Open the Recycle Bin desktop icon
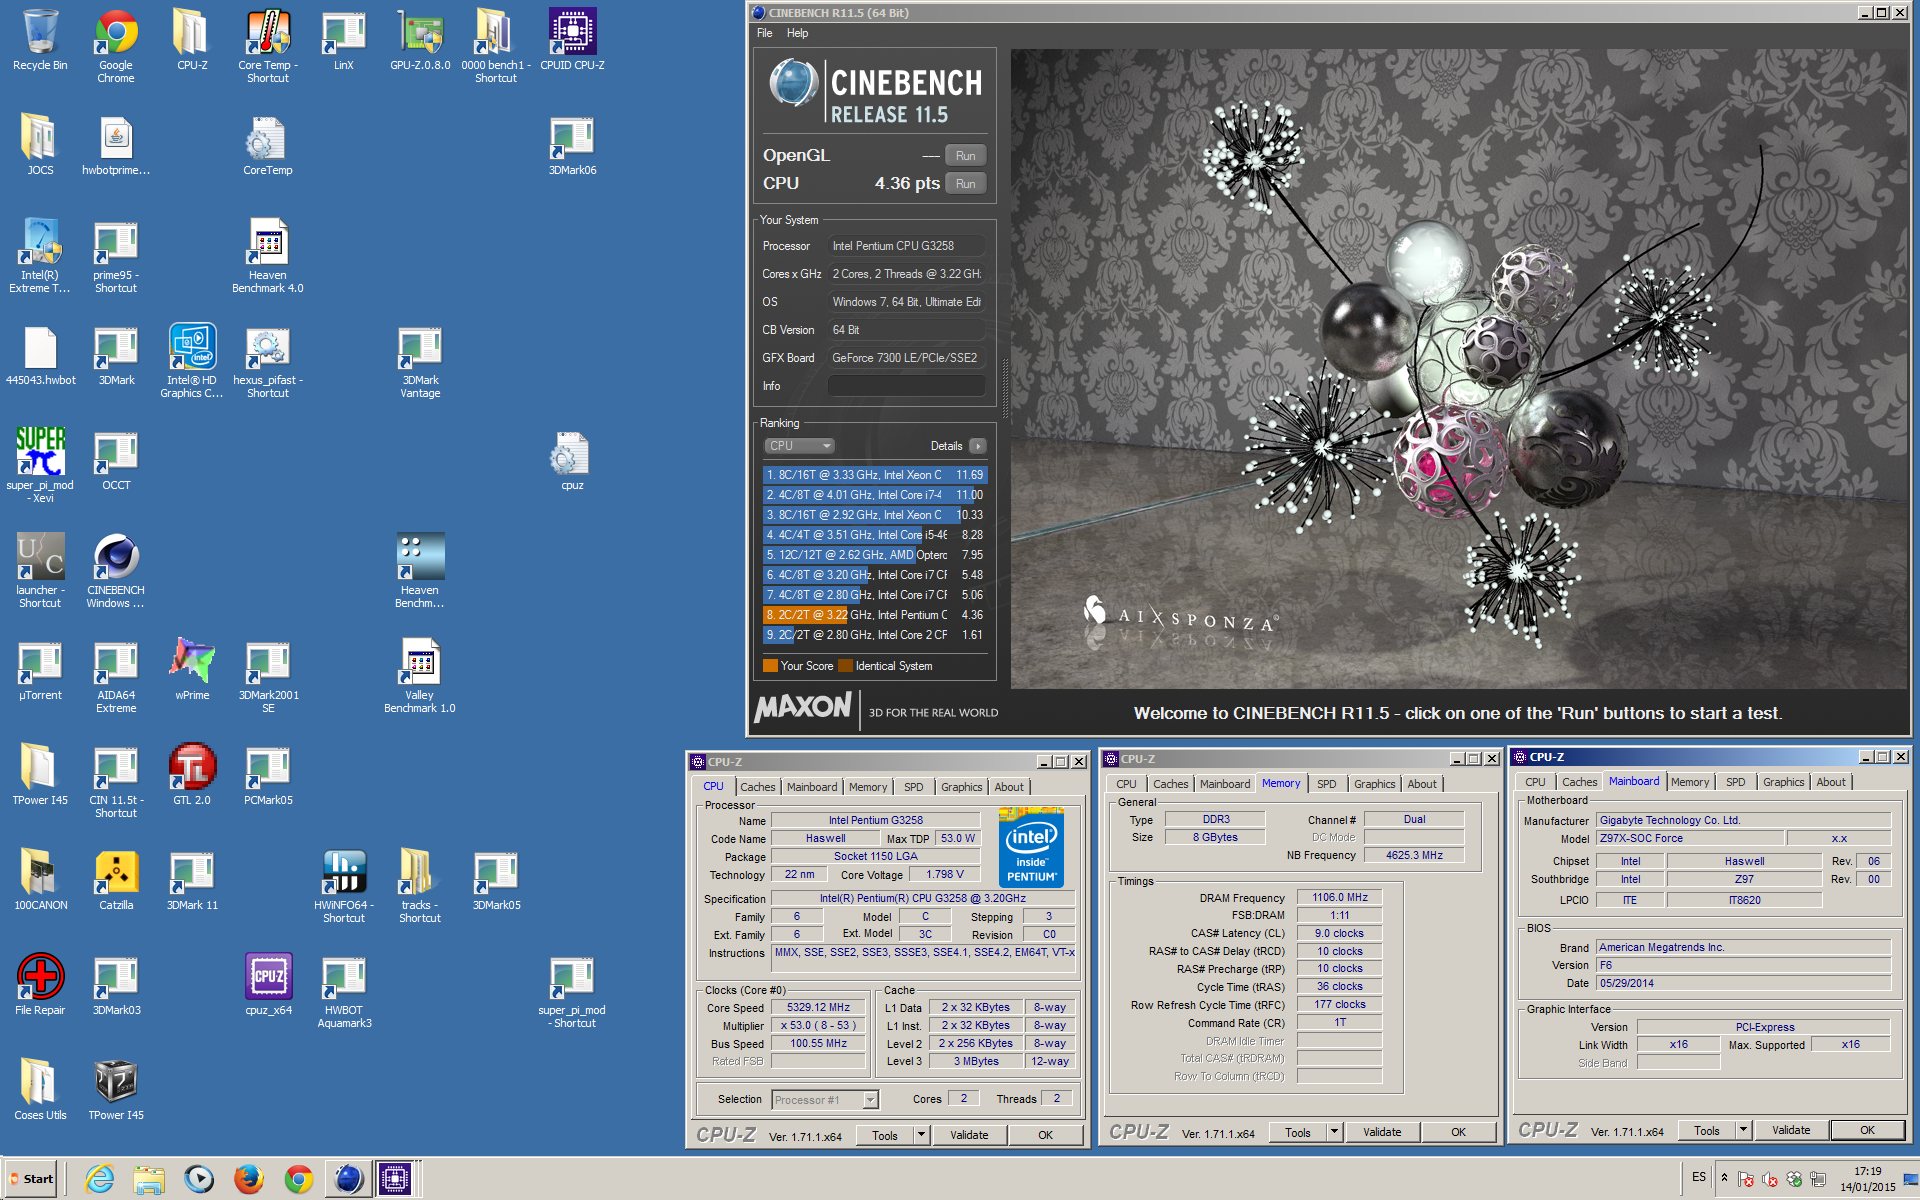 coord(40,42)
